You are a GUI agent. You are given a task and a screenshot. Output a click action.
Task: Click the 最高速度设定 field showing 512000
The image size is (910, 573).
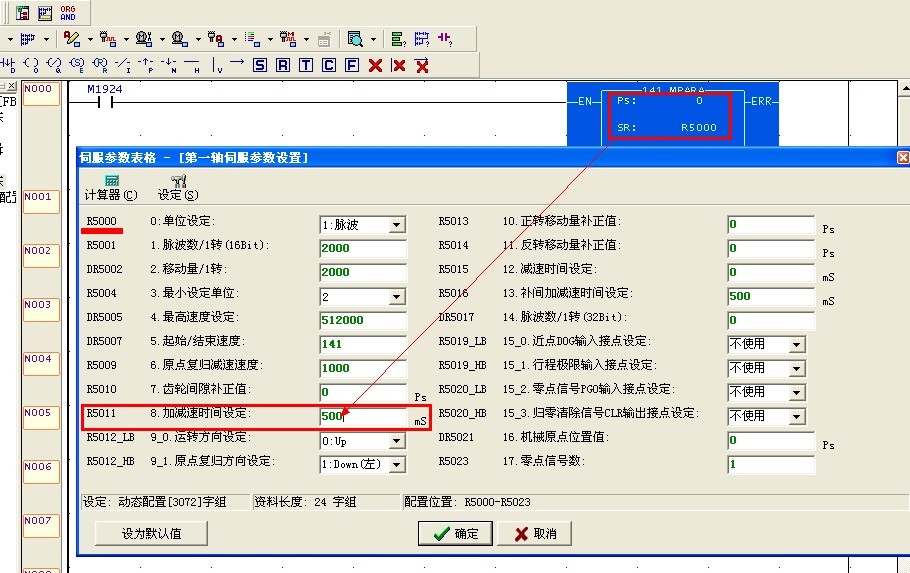(363, 320)
